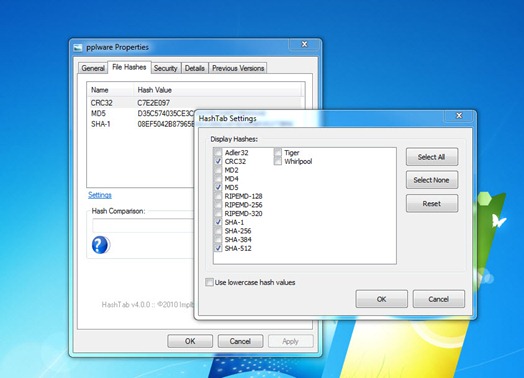Enable the MD4 hash checkbox

[x=218, y=179]
